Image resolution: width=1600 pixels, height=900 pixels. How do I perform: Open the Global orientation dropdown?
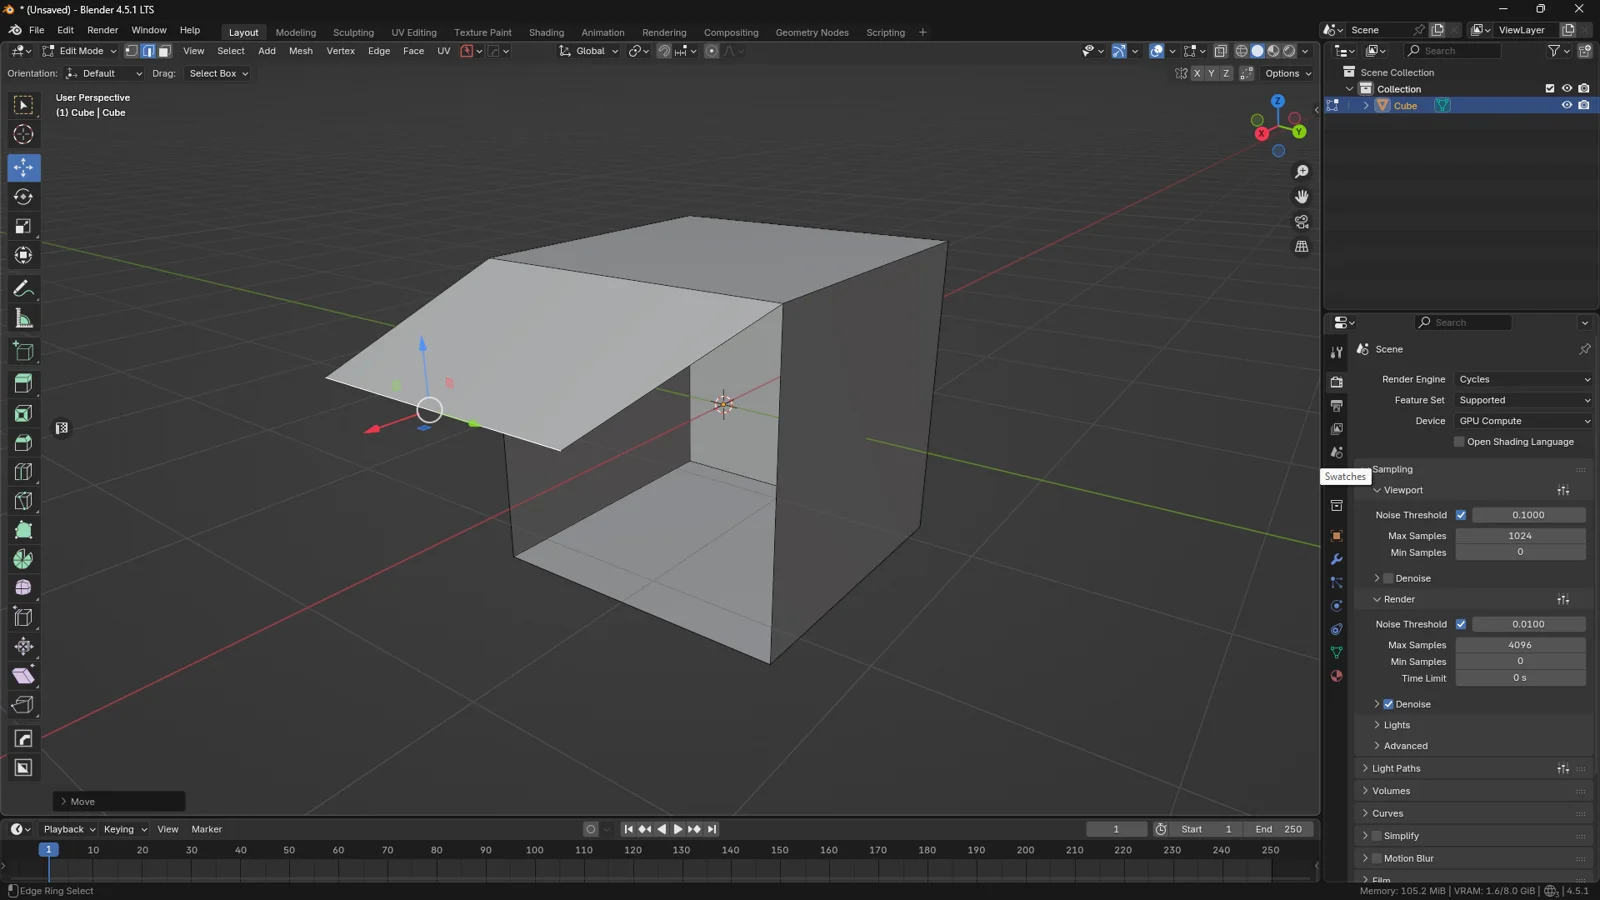pyautogui.click(x=589, y=51)
